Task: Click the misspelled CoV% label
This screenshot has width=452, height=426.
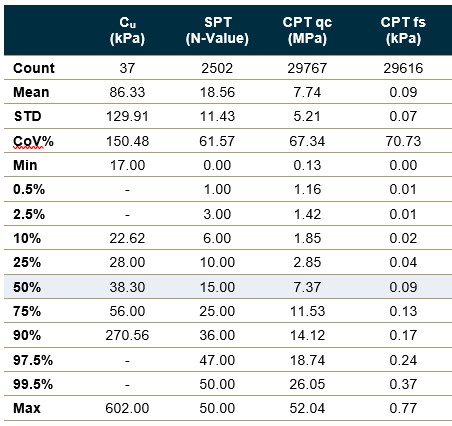Action: coord(33,141)
